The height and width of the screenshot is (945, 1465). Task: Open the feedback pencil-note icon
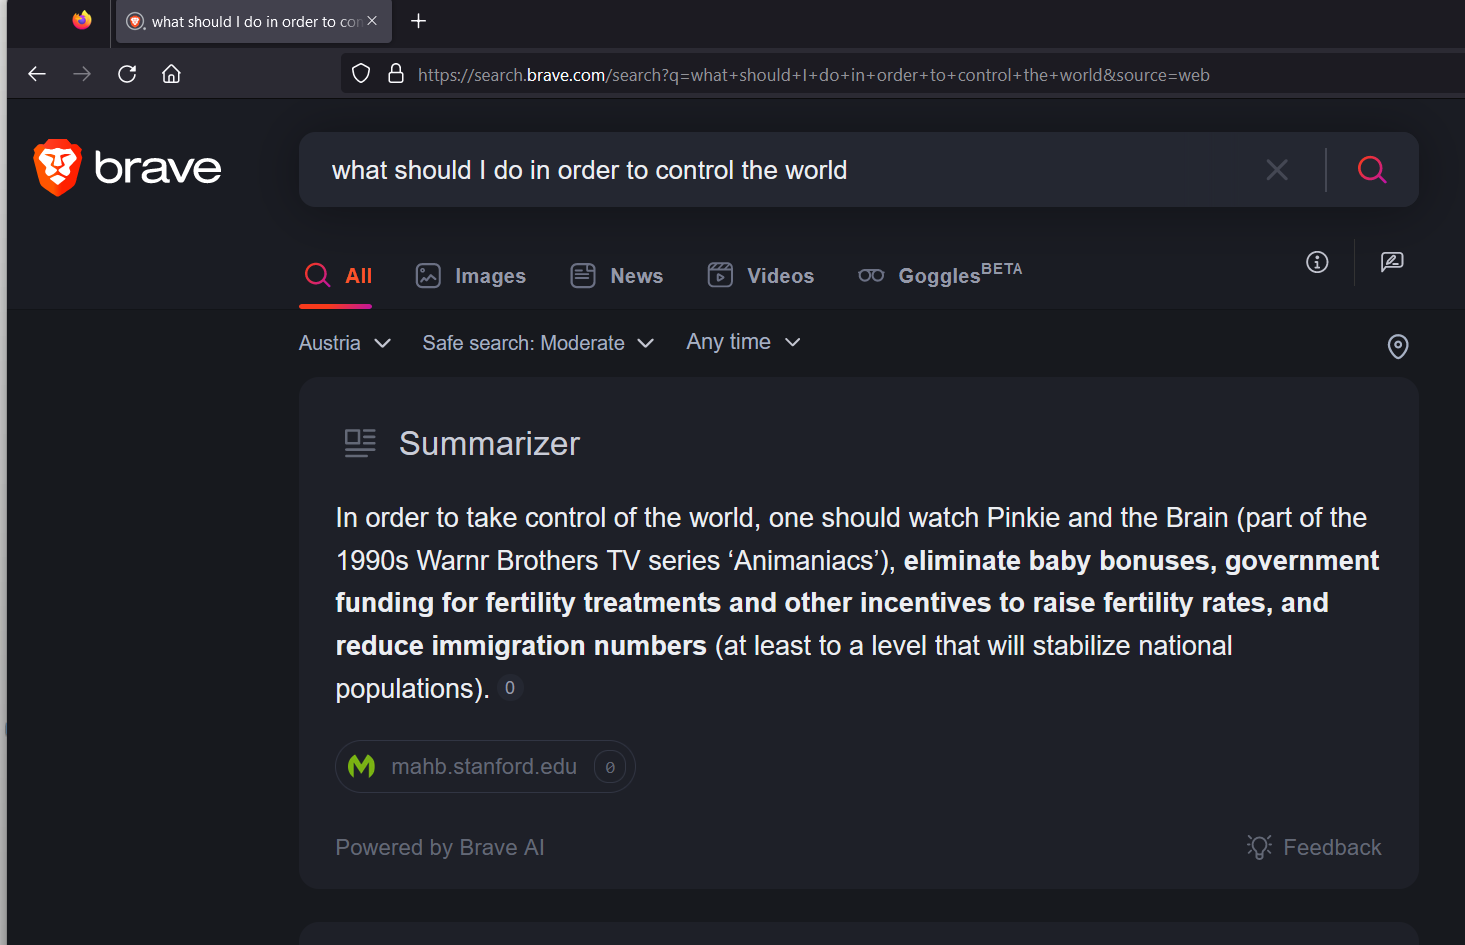(x=1392, y=262)
